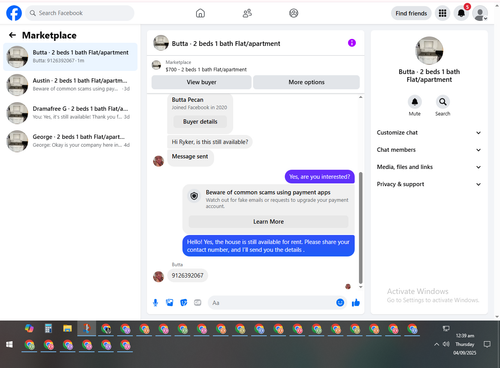Click the chat header title Butta listing
The width and height of the screenshot is (500, 368).
tap(226, 43)
